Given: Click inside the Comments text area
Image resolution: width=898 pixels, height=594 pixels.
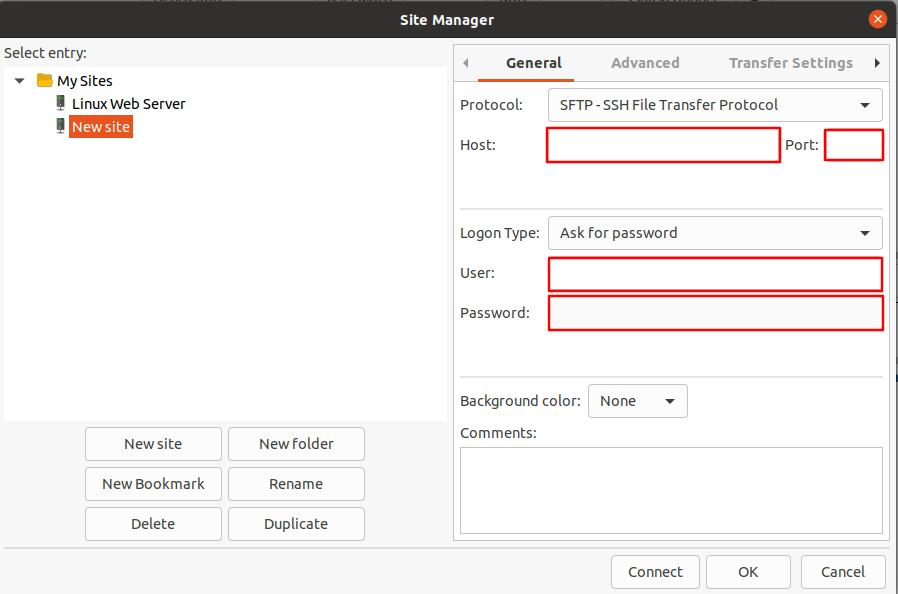Looking at the screenshot, I should (x=671, y=490).
